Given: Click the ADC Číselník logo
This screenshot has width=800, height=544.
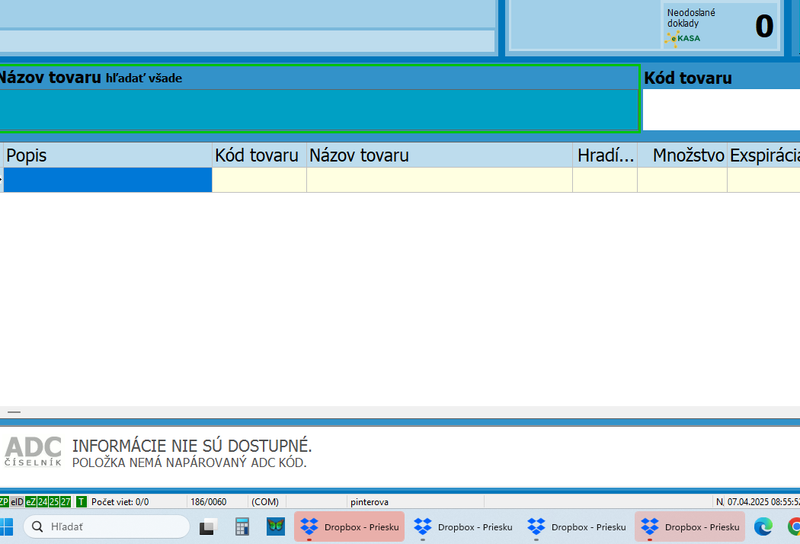Looking at the screenshot, I should pos(33,451).
